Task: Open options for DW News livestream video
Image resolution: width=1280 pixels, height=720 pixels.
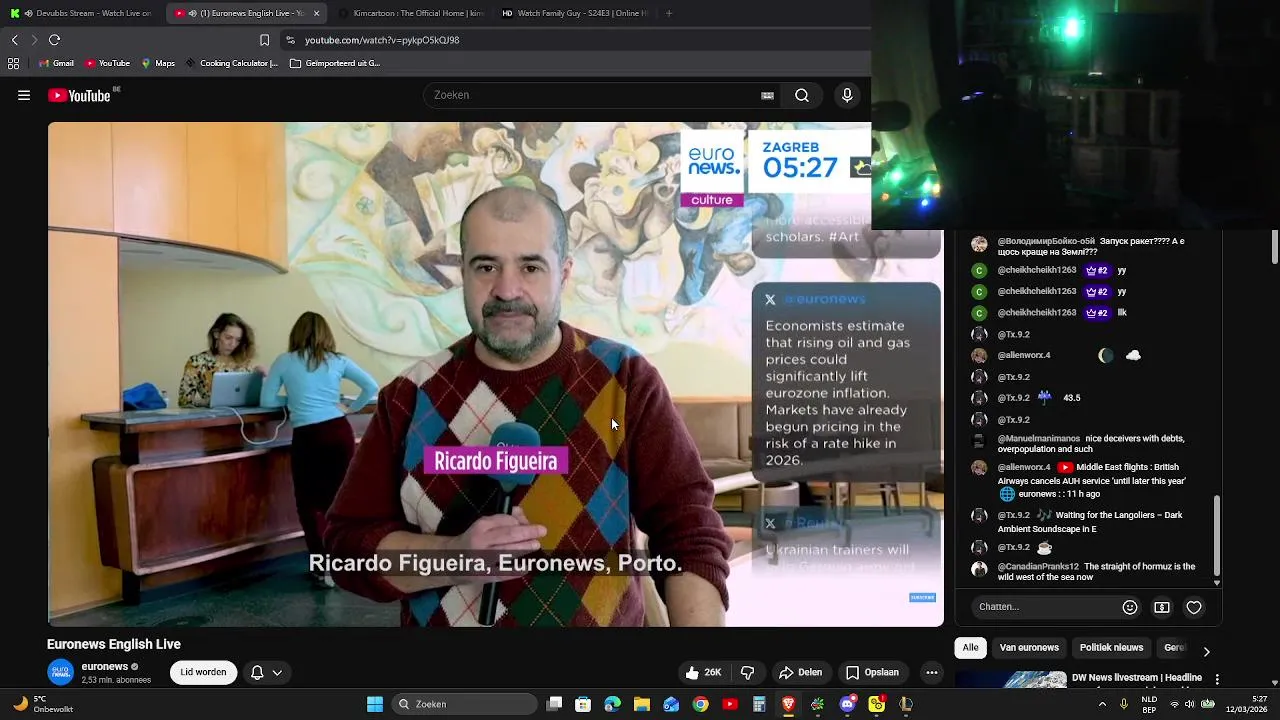Action: coord(1217,679)
